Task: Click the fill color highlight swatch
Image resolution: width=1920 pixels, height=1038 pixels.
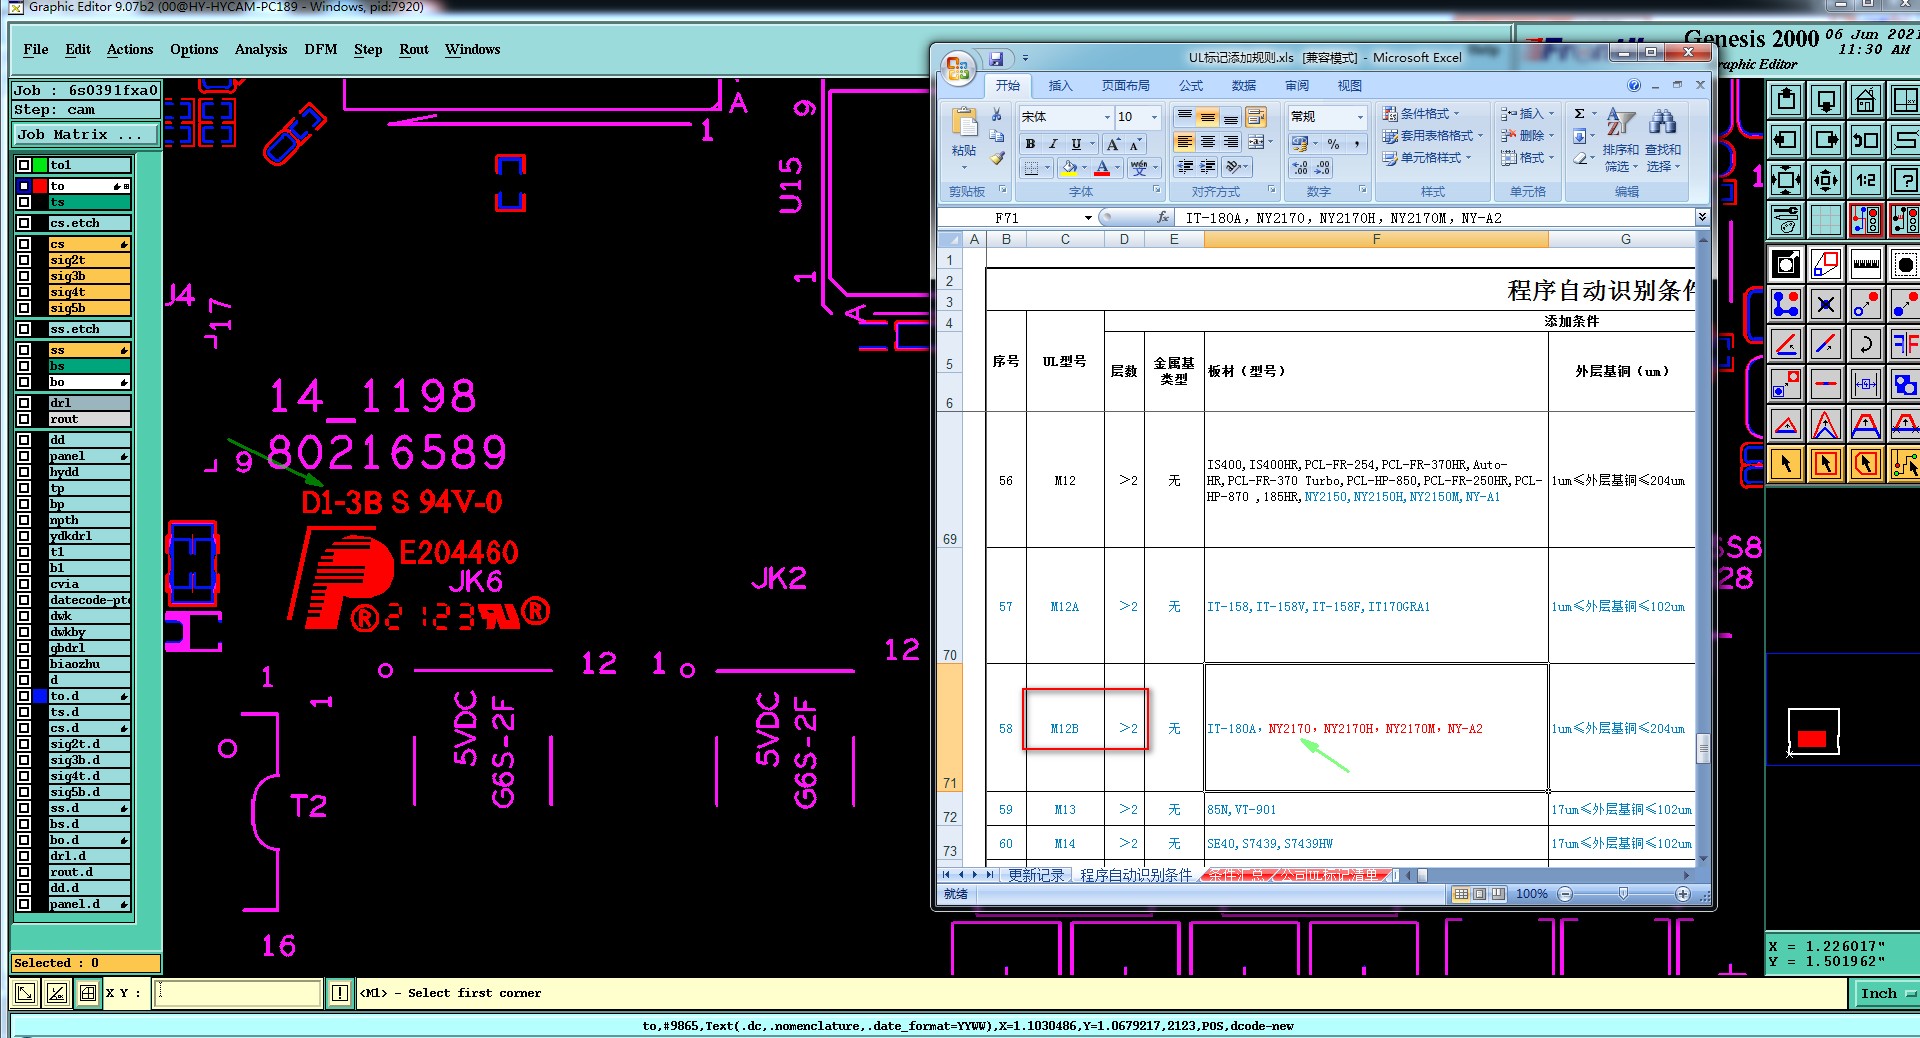Action: pos(1069,168)
